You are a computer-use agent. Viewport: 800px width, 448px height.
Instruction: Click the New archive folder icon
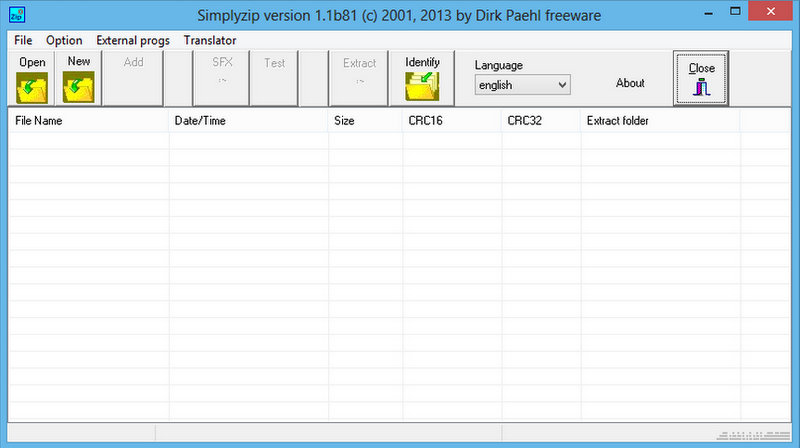coord(79,87)
